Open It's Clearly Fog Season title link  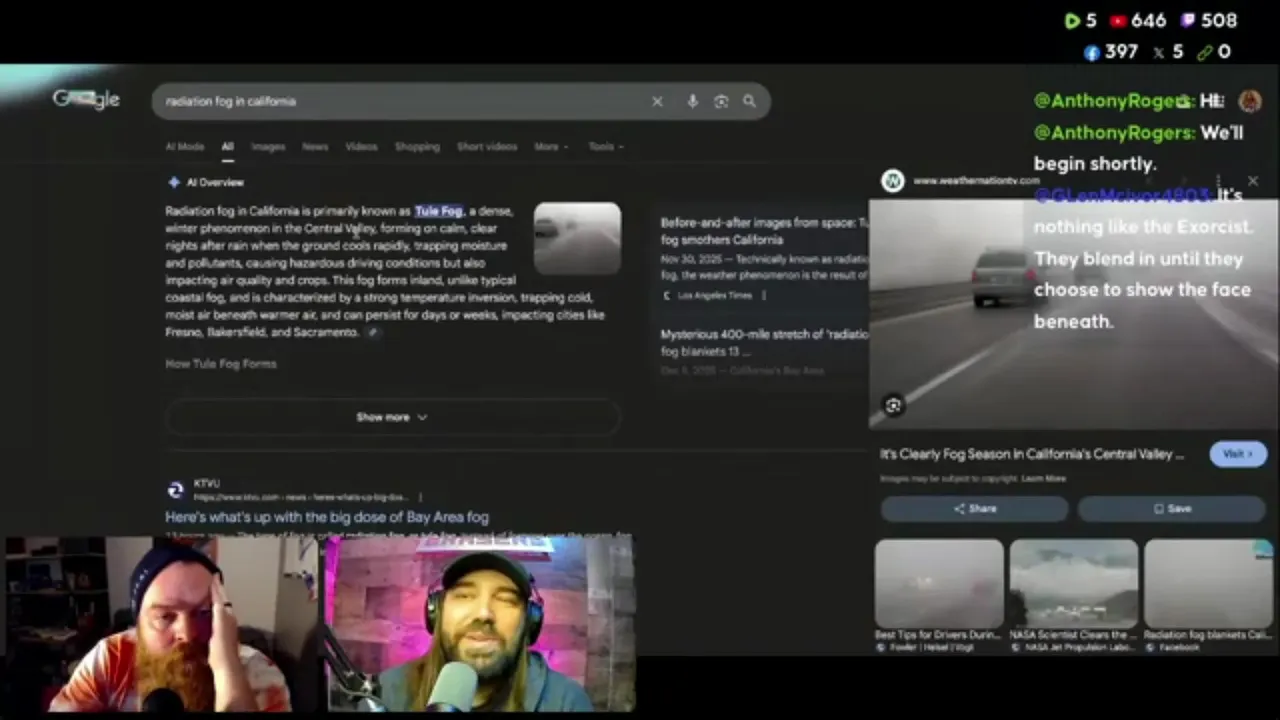pos(1031,454)
